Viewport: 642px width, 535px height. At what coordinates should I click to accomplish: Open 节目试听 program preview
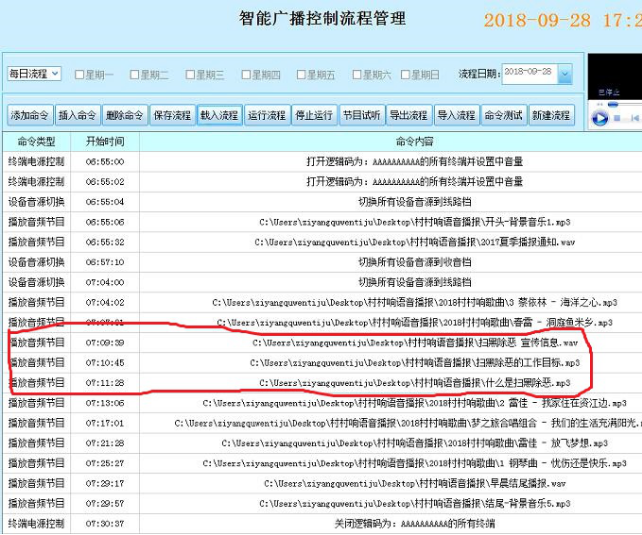click(x=360, y=115)
